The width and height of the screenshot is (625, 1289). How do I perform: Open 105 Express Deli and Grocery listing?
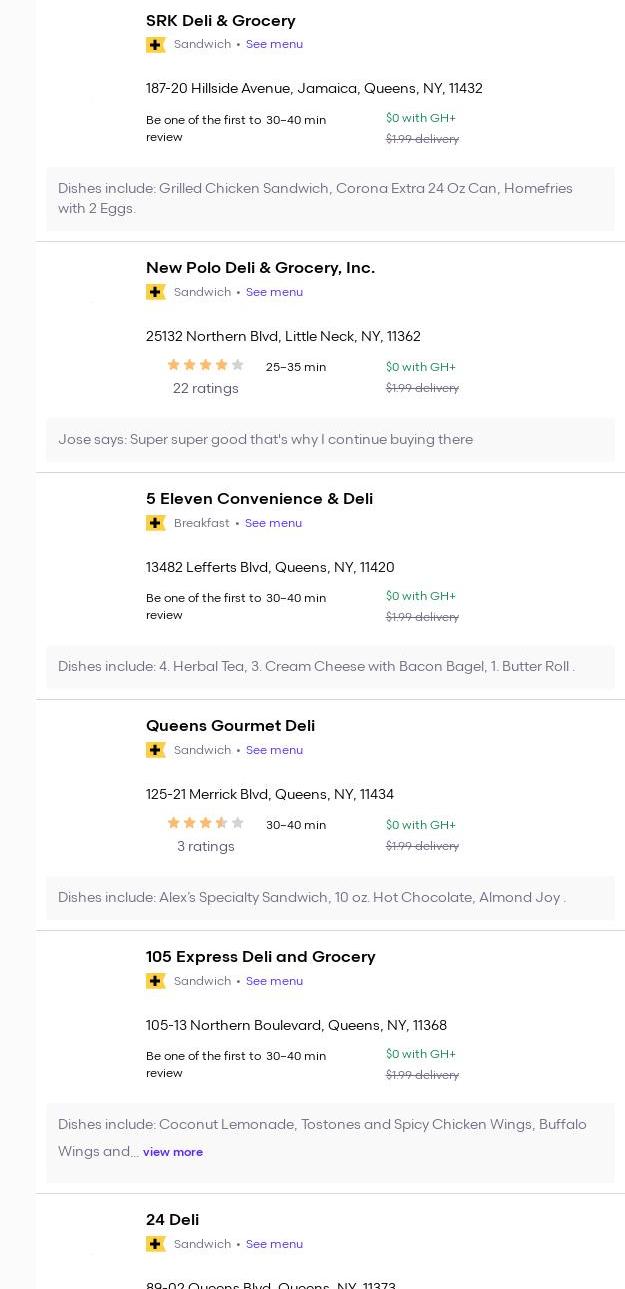260,956
